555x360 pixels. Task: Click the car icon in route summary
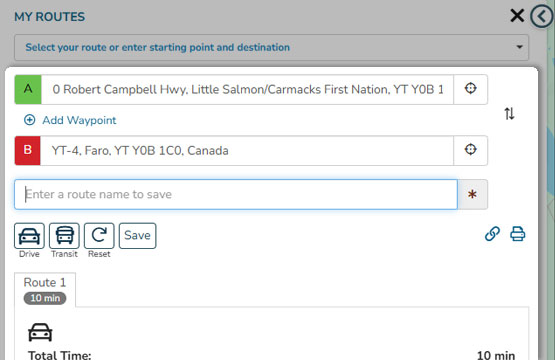tap(40, 332)
